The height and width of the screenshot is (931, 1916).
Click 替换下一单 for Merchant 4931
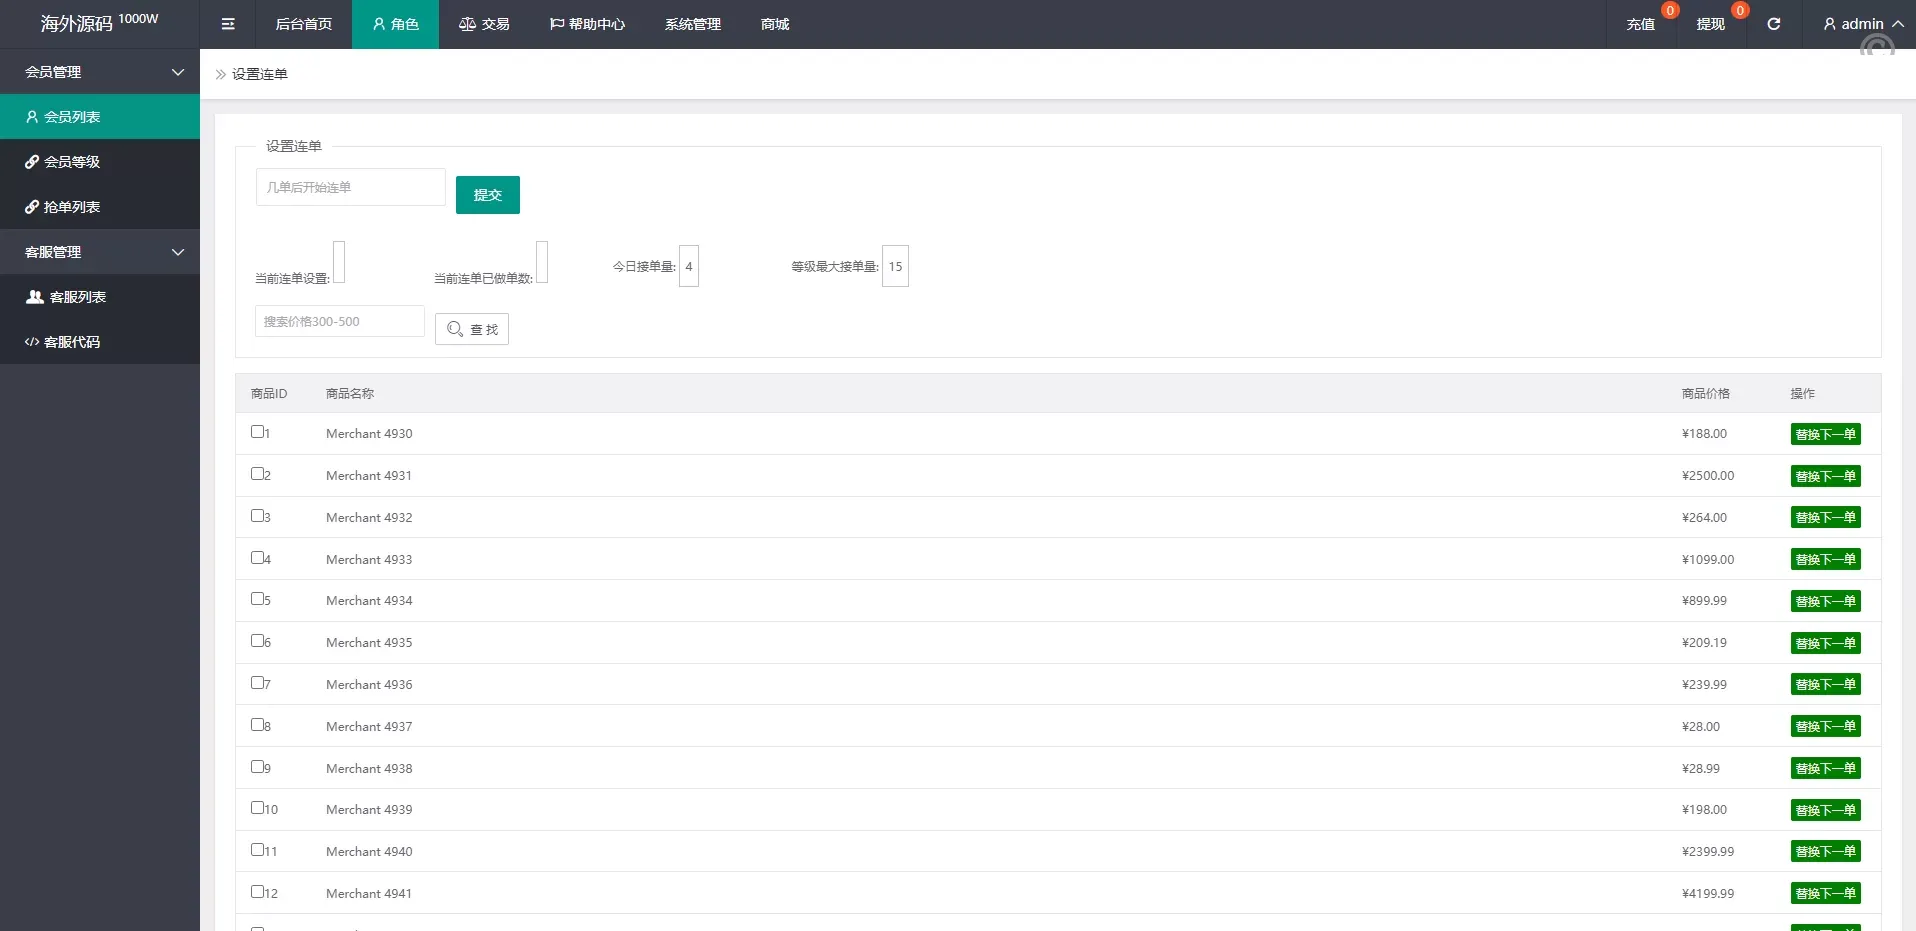1825,476
